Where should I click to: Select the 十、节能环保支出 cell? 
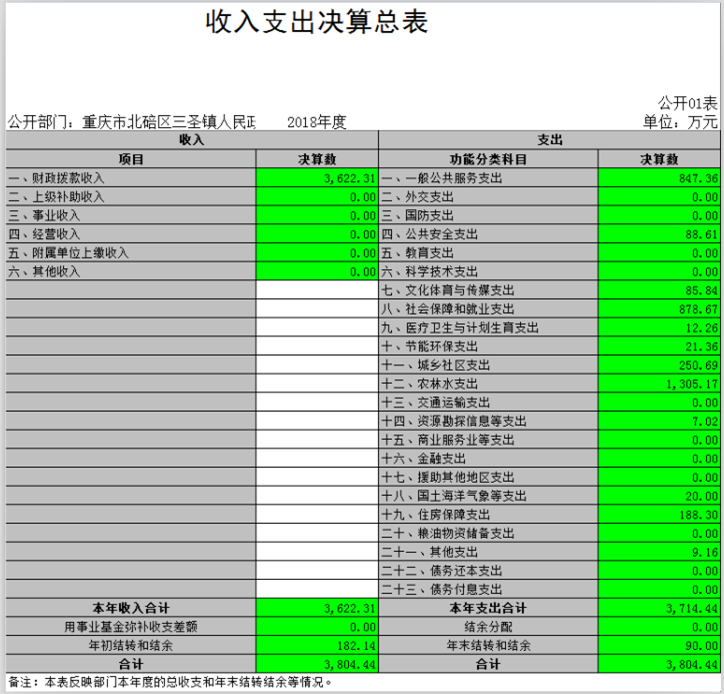(488, 346)
